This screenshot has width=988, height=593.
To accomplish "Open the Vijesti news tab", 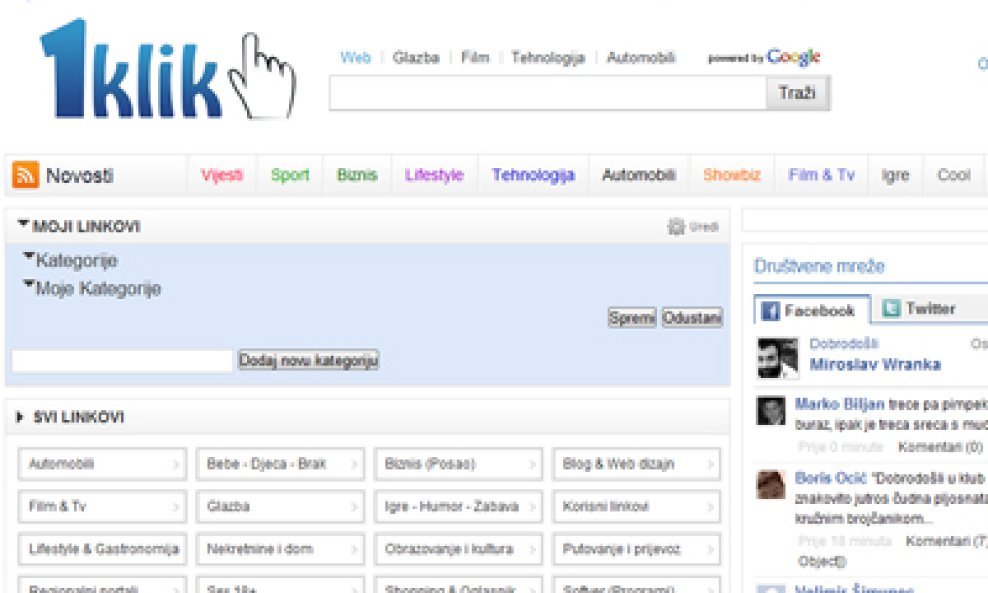I will pyautogui.click(x=222, y=175).
